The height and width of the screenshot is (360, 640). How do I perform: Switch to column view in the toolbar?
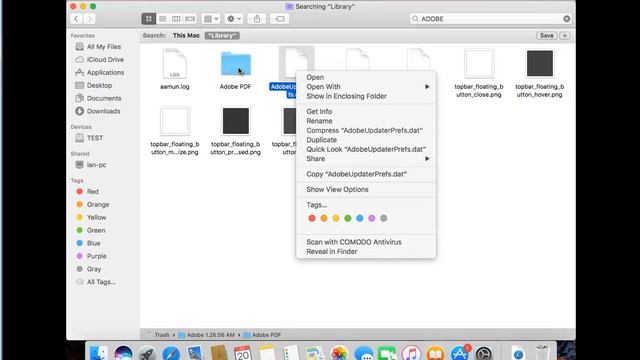[176, 19]
